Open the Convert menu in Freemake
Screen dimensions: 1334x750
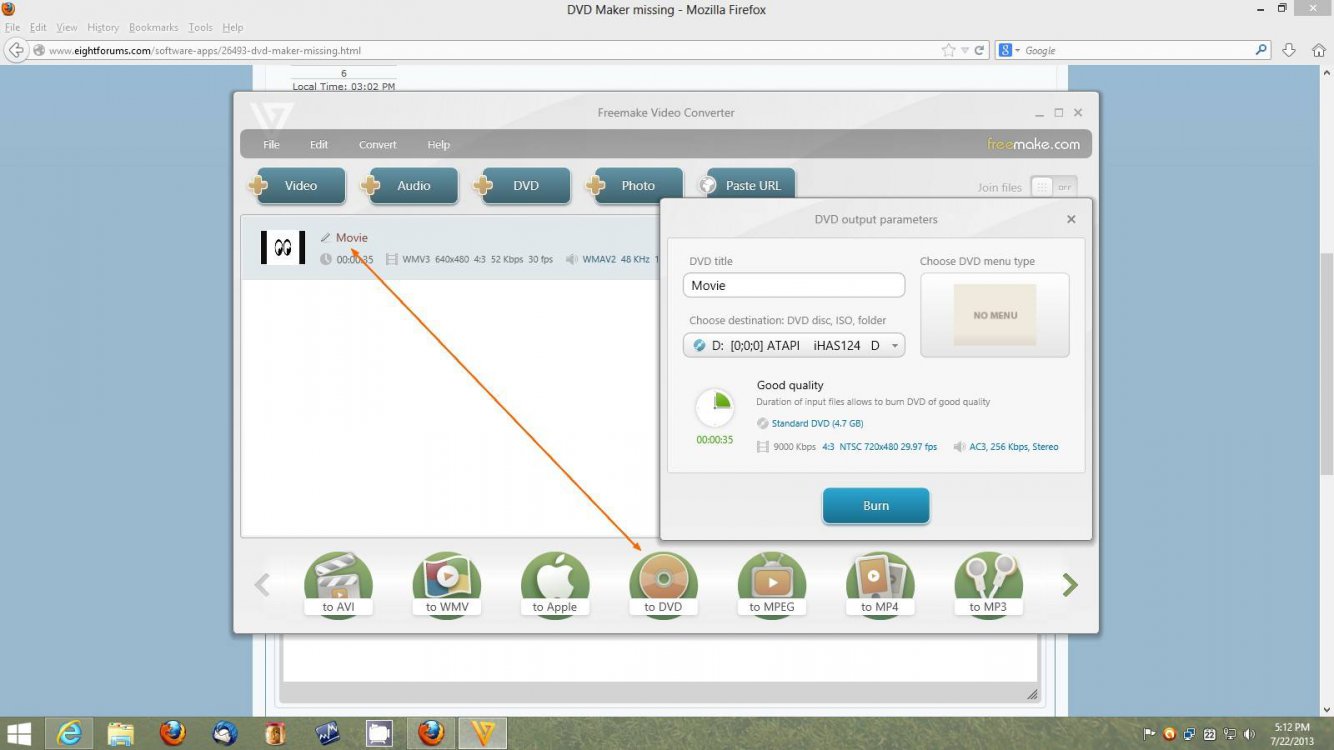point(378,145)
